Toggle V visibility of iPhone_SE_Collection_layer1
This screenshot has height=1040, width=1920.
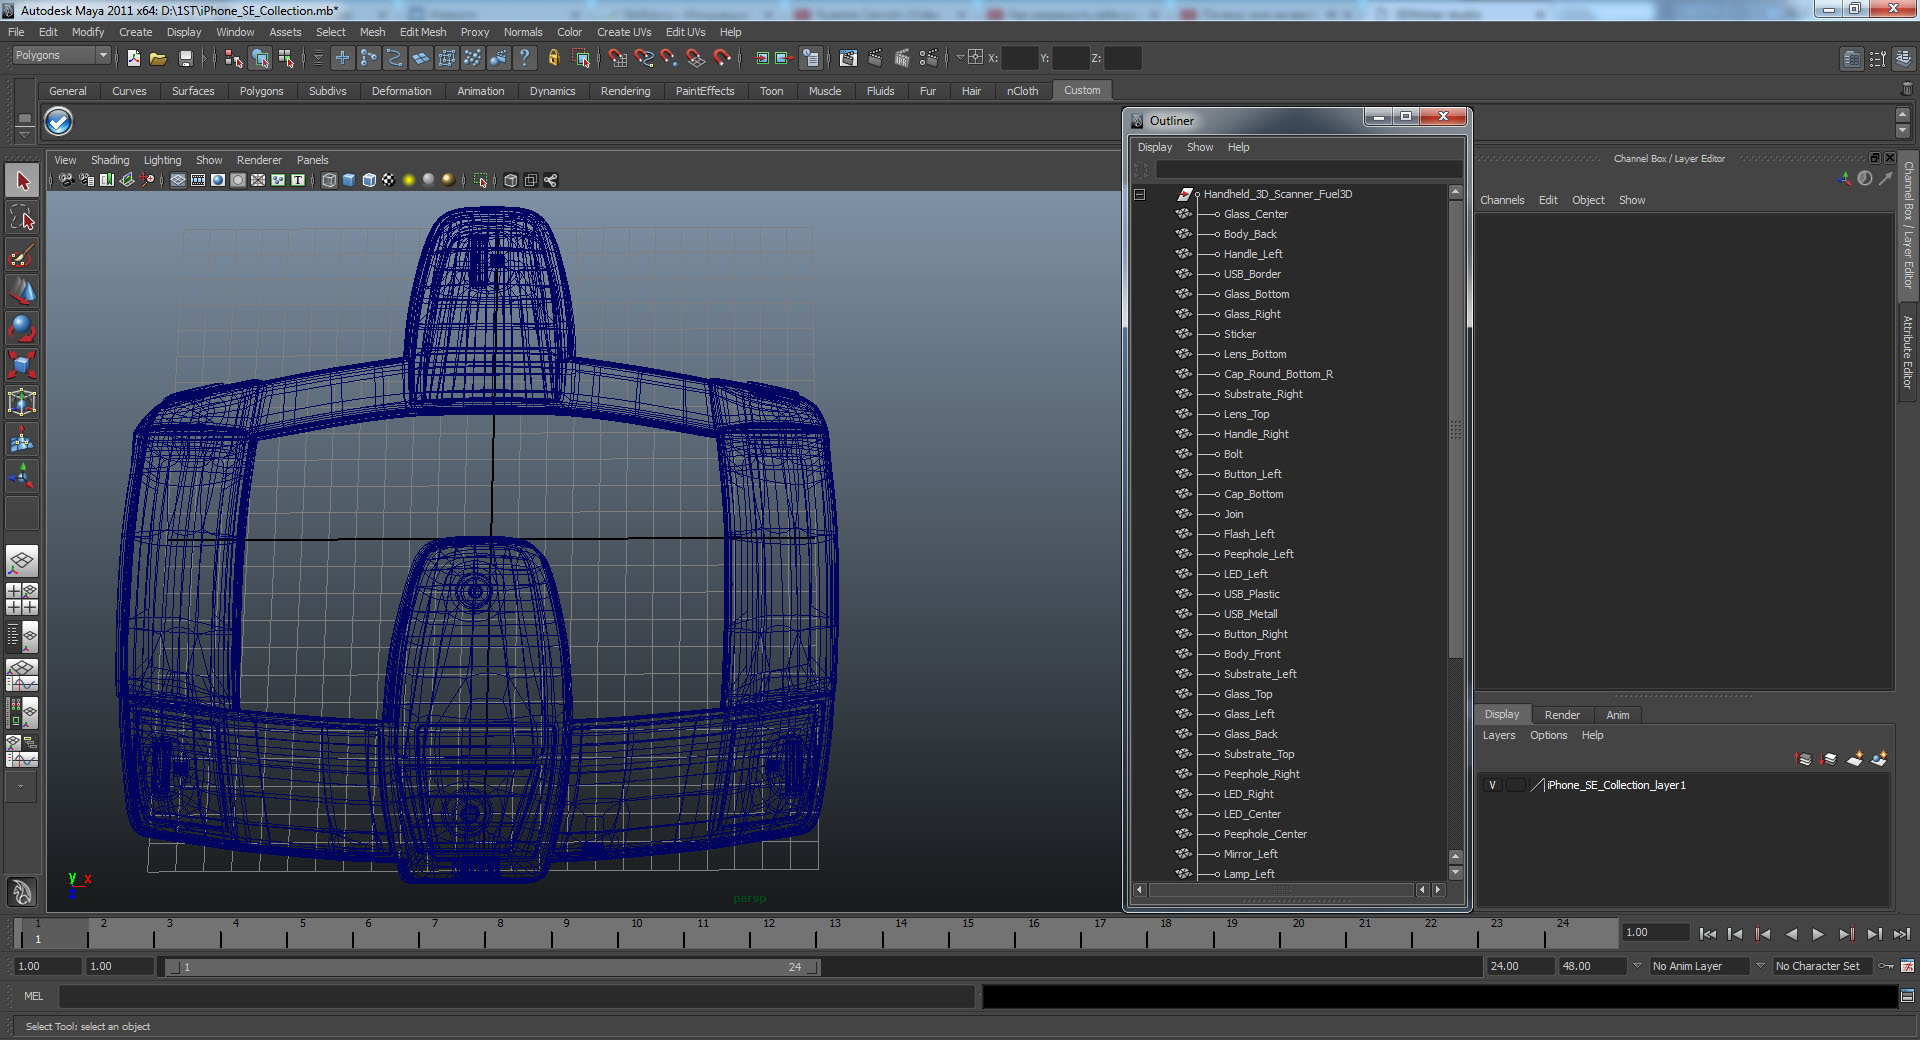click(1492, 785)
